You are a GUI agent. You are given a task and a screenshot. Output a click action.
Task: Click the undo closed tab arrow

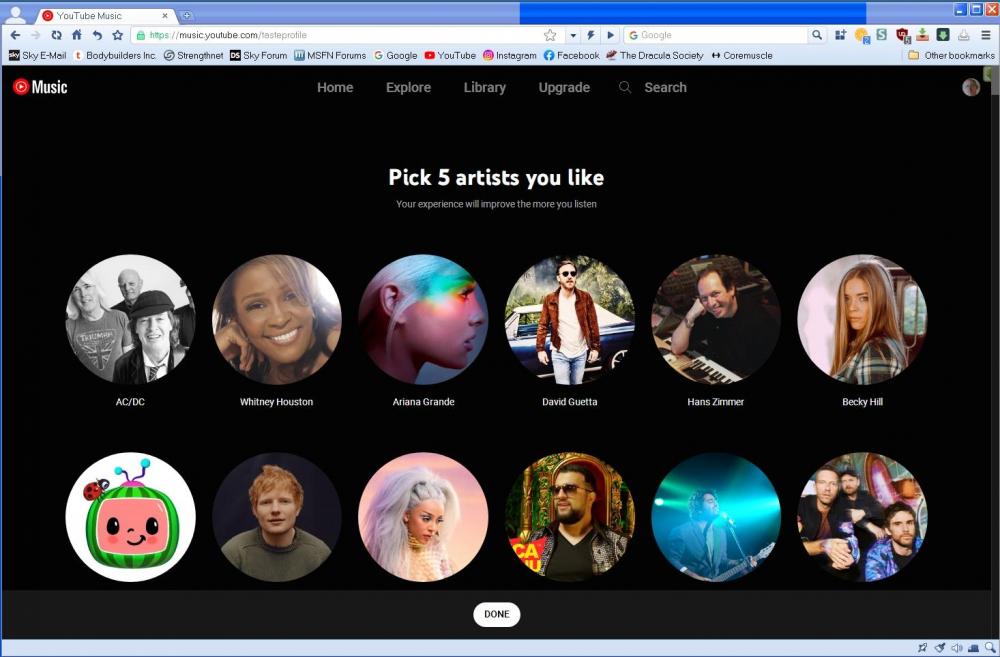click(97, 35)
